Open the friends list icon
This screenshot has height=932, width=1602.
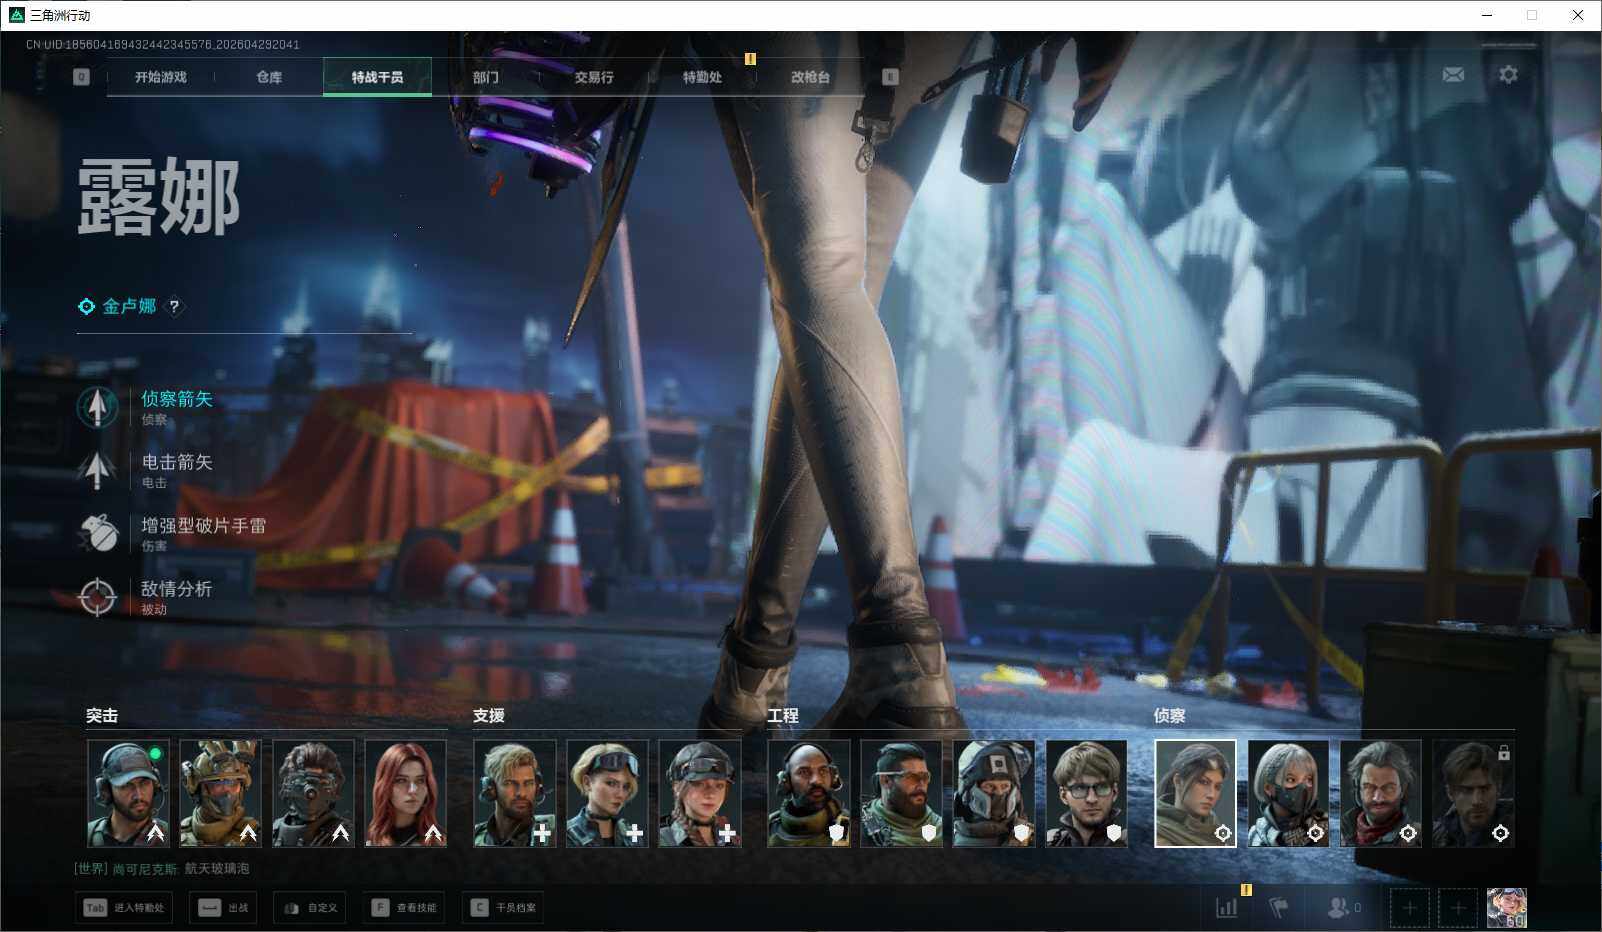[x=1342, y=907]
